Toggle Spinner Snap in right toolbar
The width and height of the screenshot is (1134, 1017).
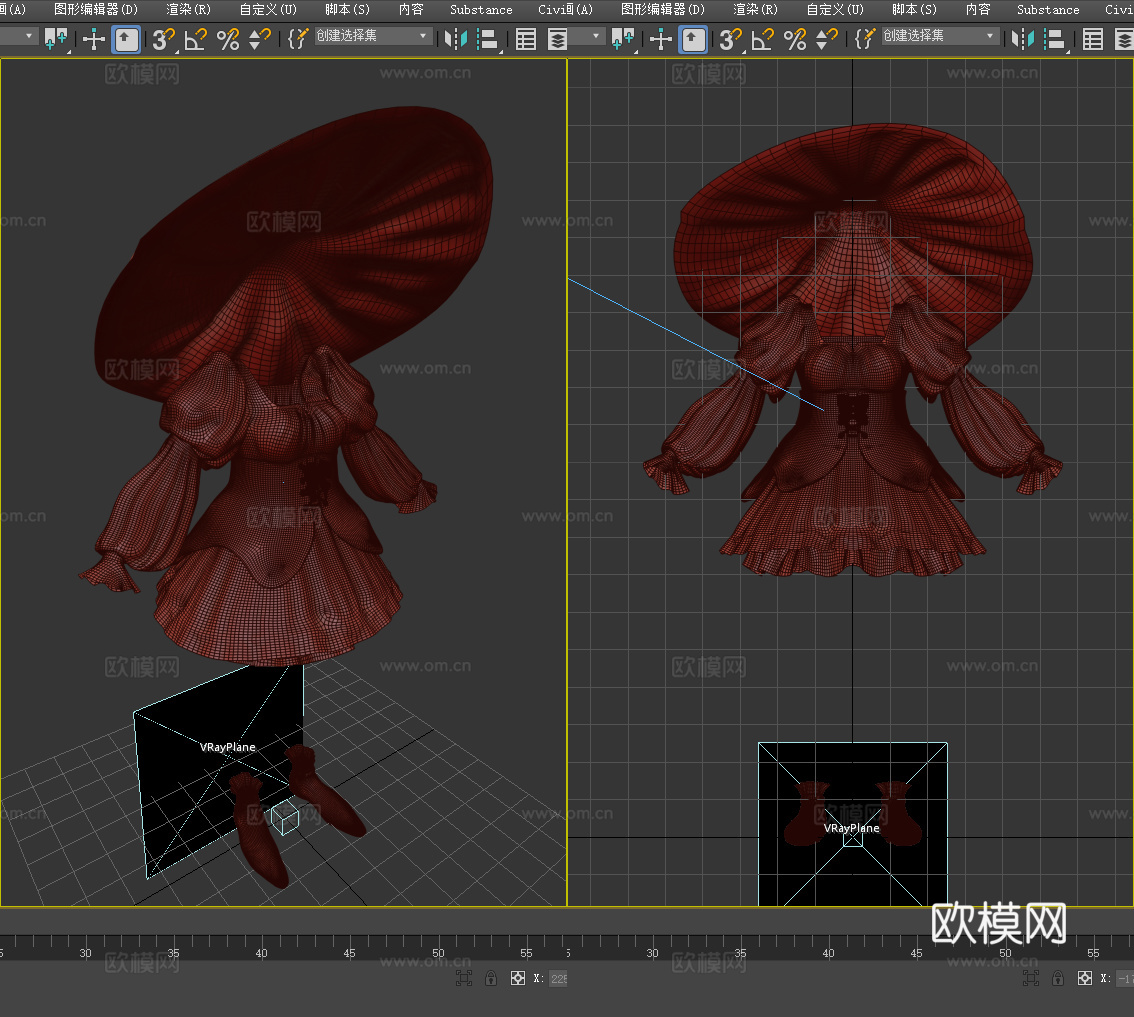point(827,39)
